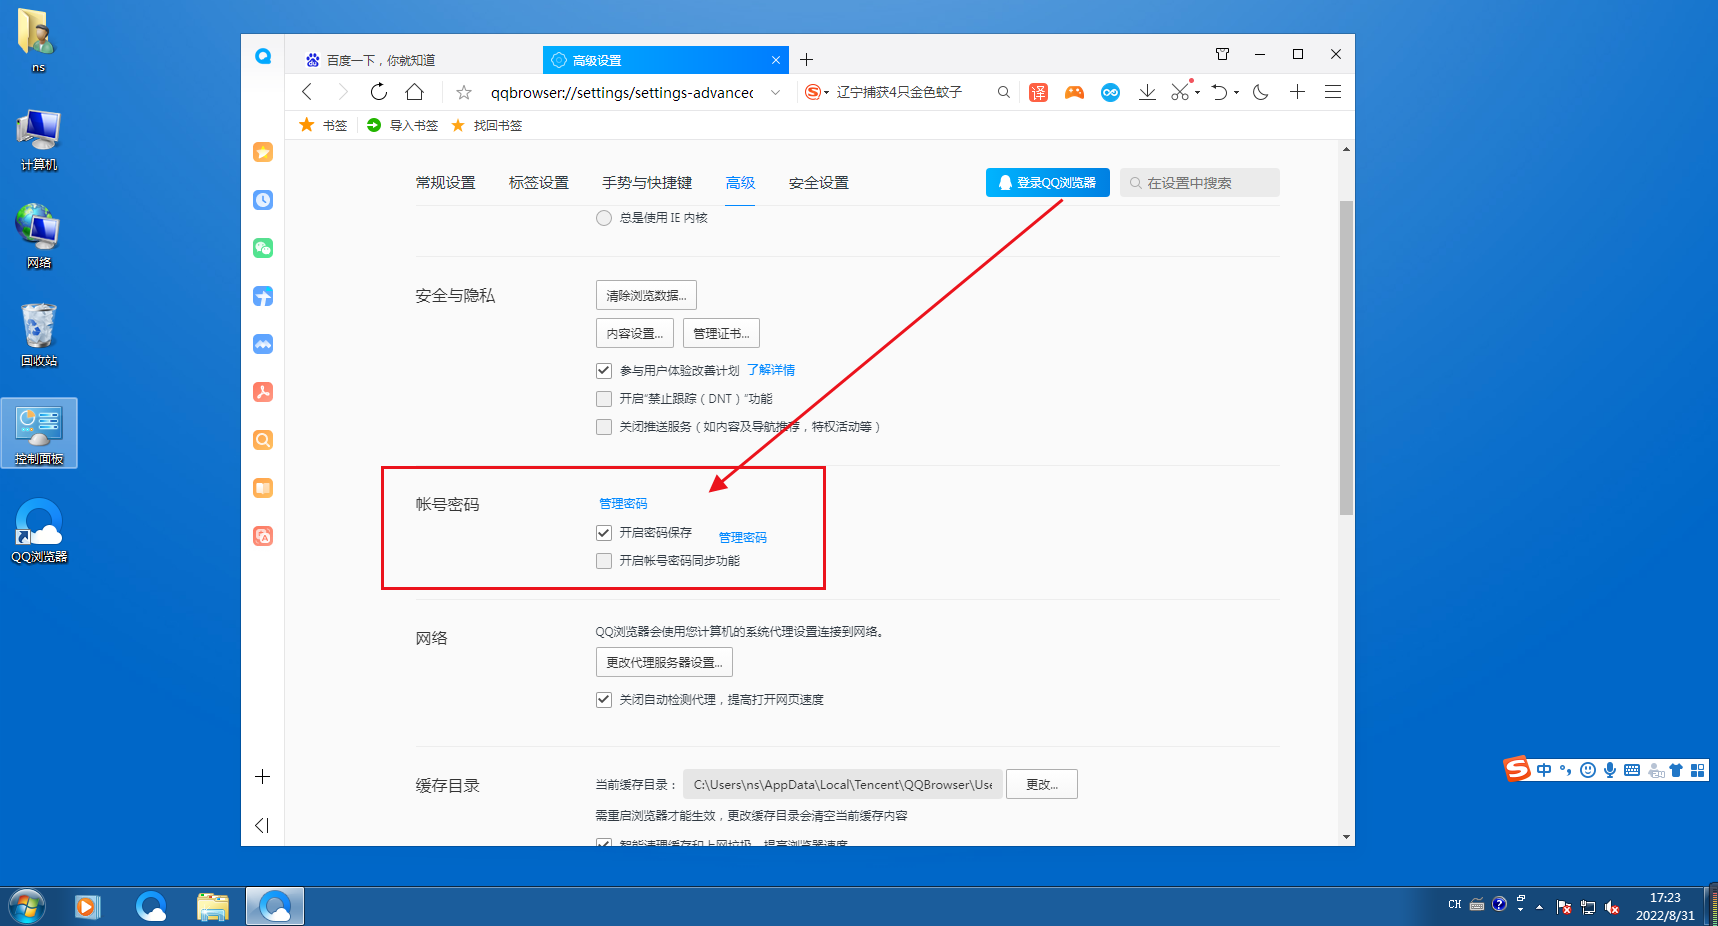Viewport: 1718px width, 926px height.
Task: Open the game controller toolbar icon
Action: pos(1074,92)
